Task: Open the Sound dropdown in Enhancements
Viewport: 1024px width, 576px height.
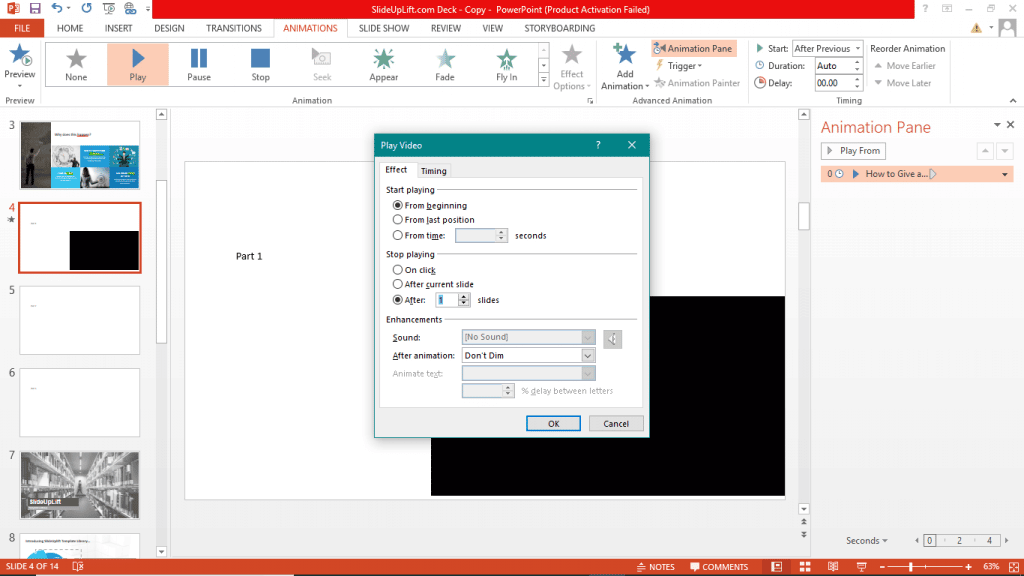Action: click(589, 338)
